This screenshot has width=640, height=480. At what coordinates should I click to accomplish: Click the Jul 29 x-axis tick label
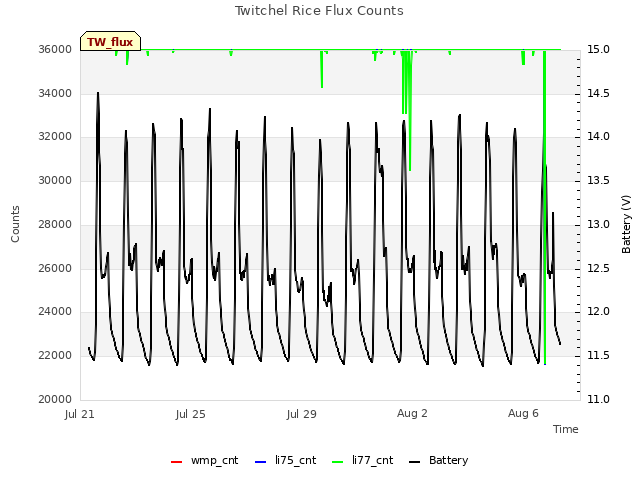302,414
